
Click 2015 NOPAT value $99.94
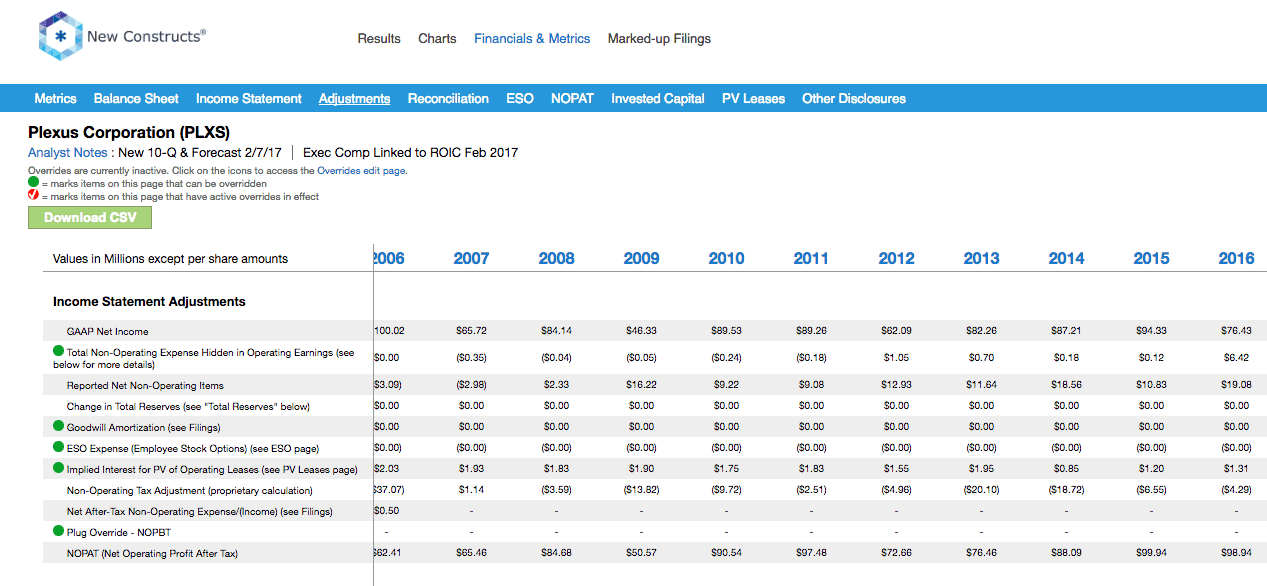[1151, 553]
